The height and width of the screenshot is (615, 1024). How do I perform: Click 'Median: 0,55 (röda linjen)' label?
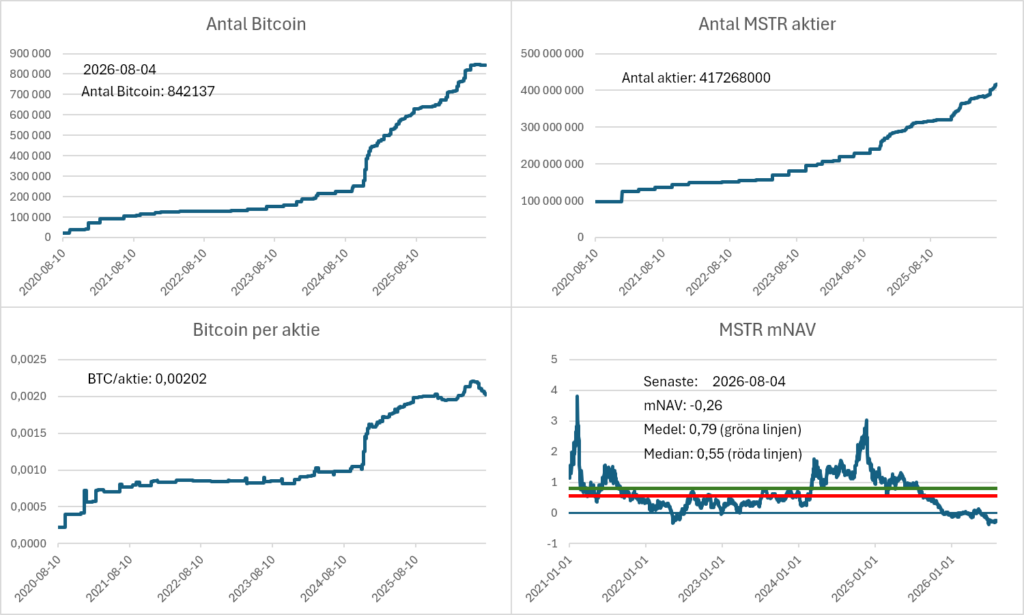[723, 454]
